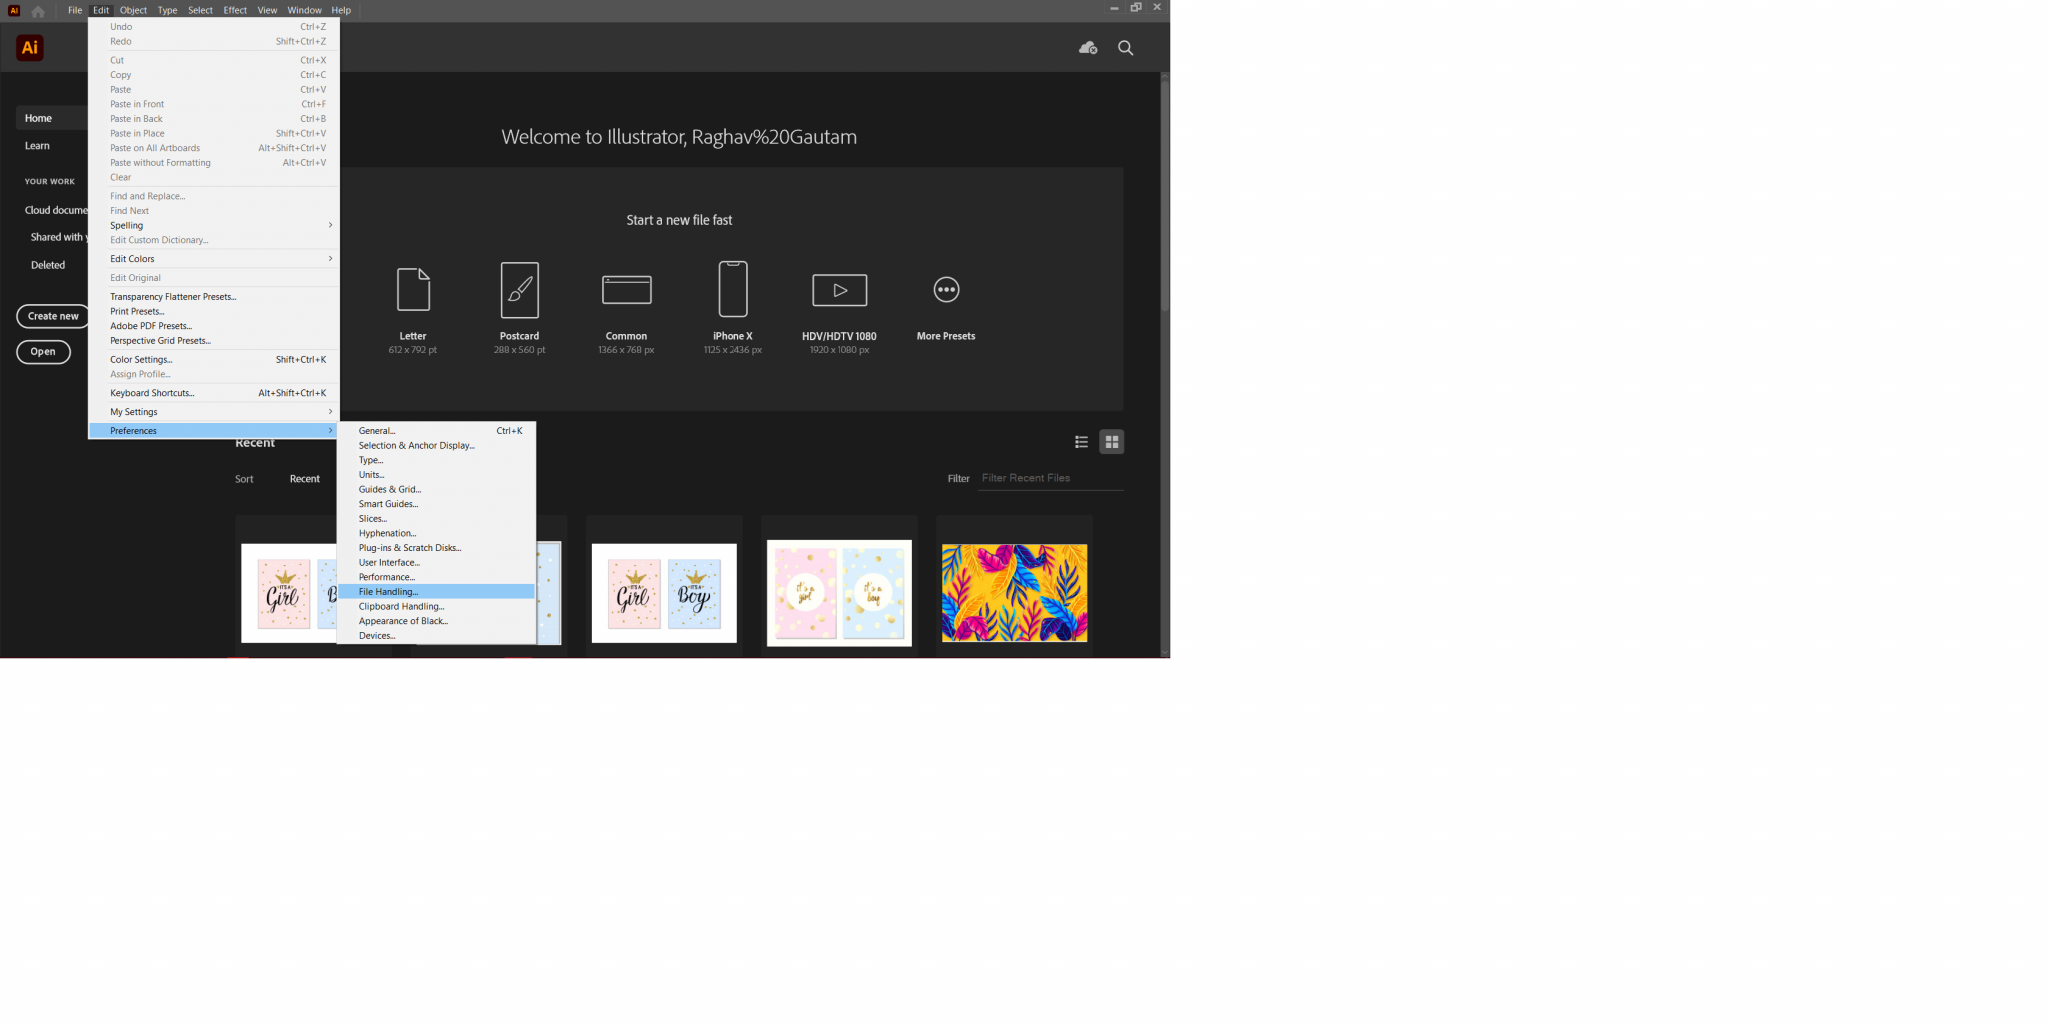Viewport: 2048px width, 1024px height.
Task: Select Home in the sidebar
Action: [52, 118]
